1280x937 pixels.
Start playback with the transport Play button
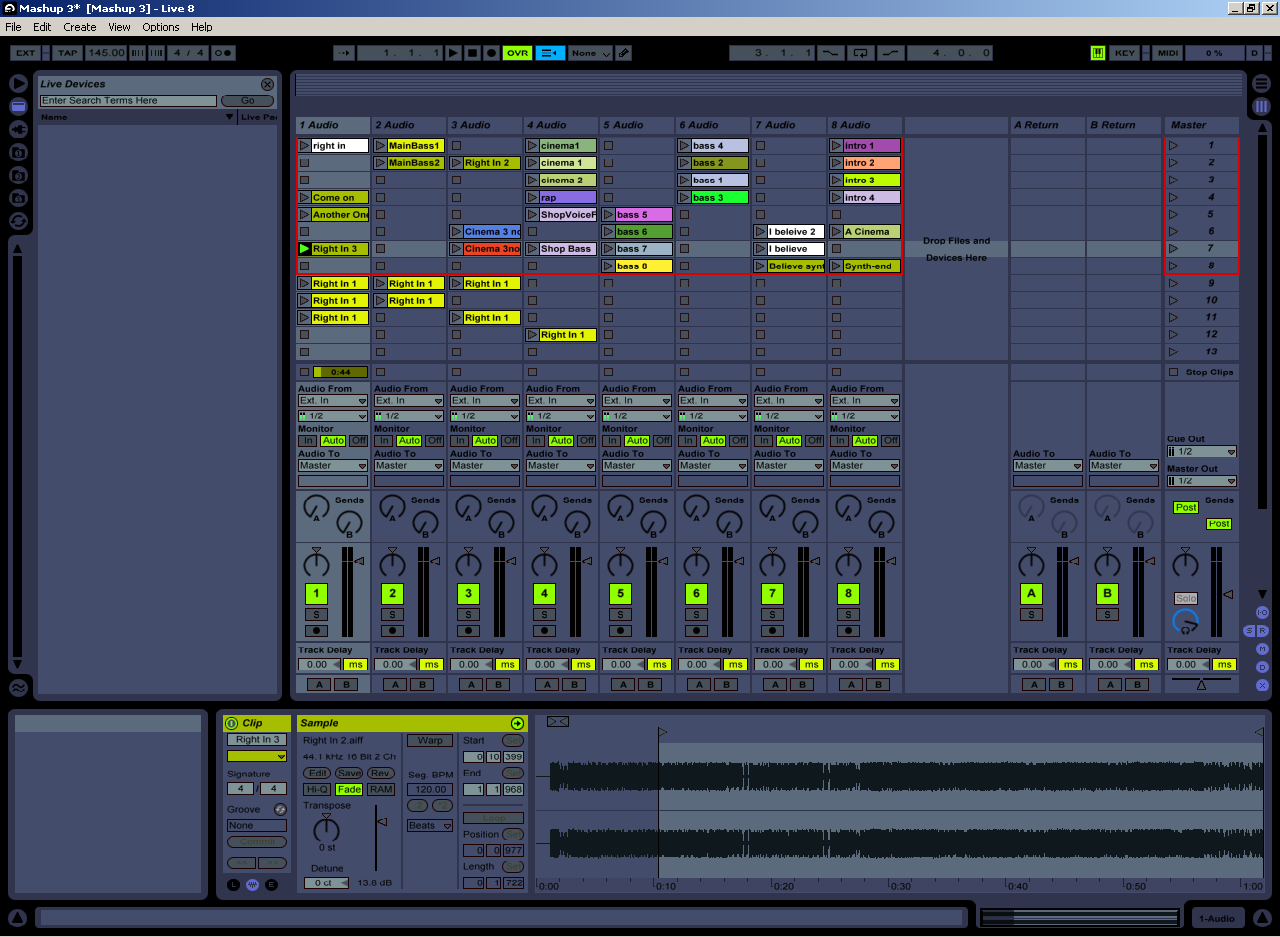point(453,53)
